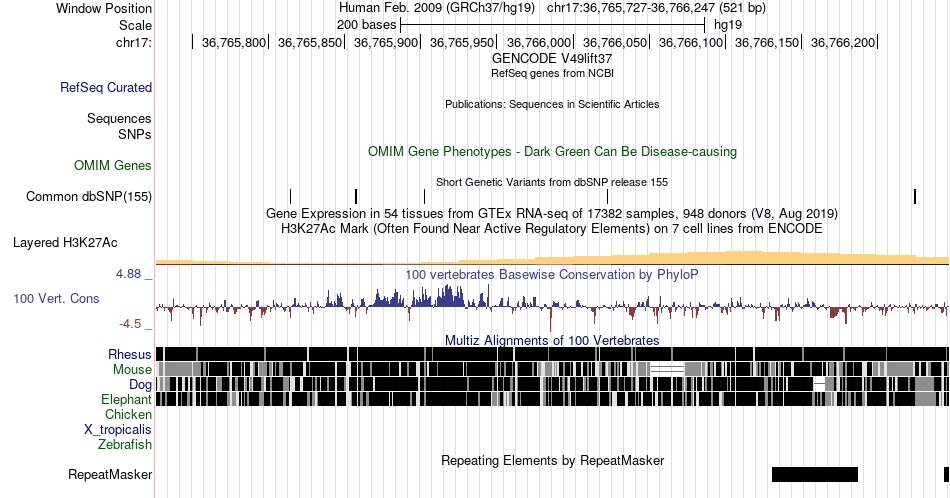The width and height of the screenshot is (950, 498).
Task: Click the double-line gap in Mouse alignment
Action: pos(667,369)
